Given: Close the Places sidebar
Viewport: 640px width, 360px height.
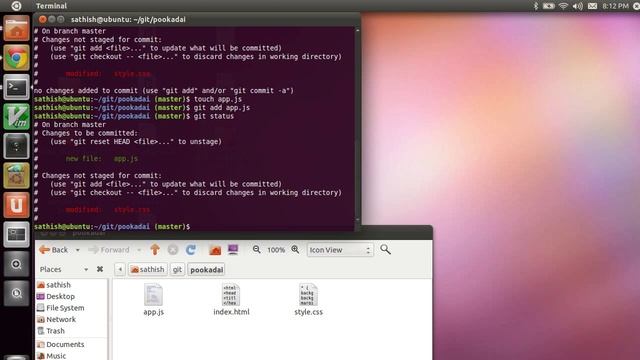Looking at the screenshot, I should tap(100, 269).
